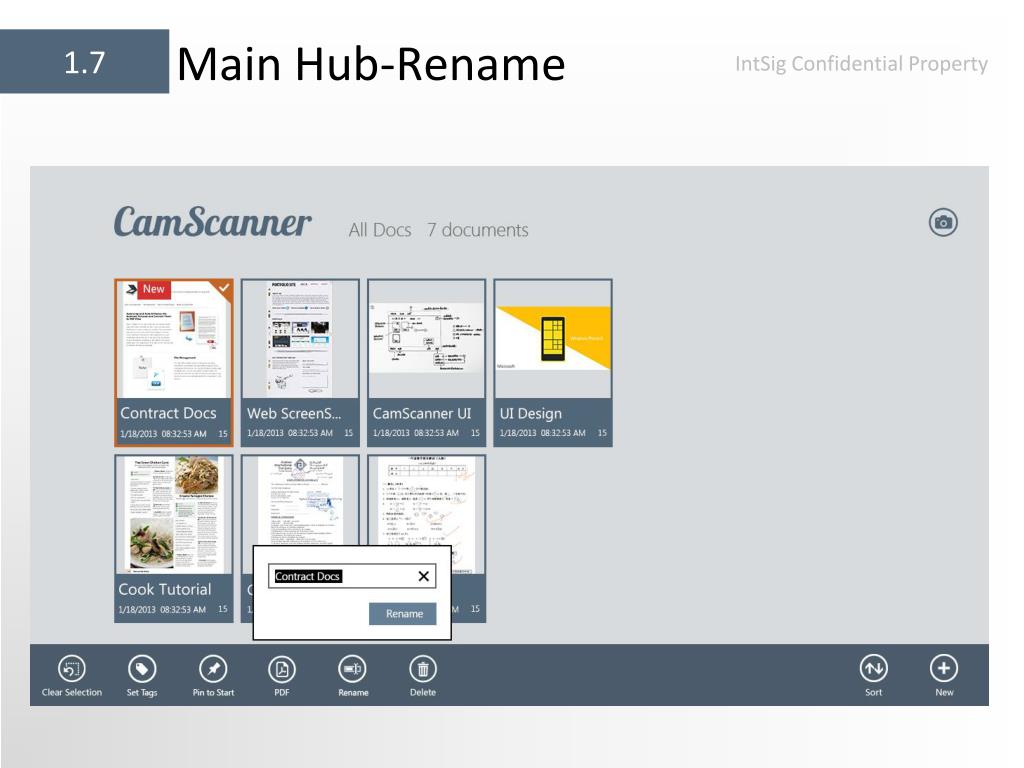Select the Contract Docs document tile
1024x768 pixels.
[174, 362]
